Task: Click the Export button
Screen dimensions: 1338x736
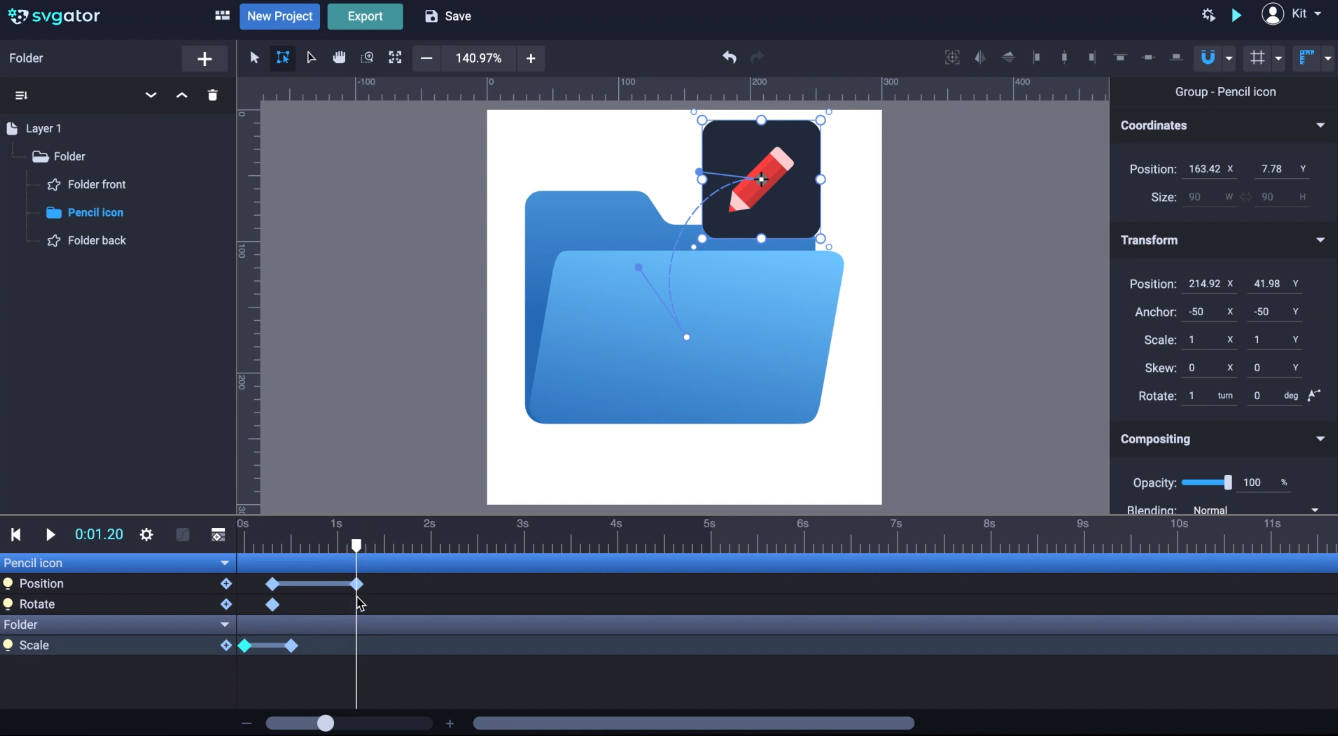Action: click(365, 16)
